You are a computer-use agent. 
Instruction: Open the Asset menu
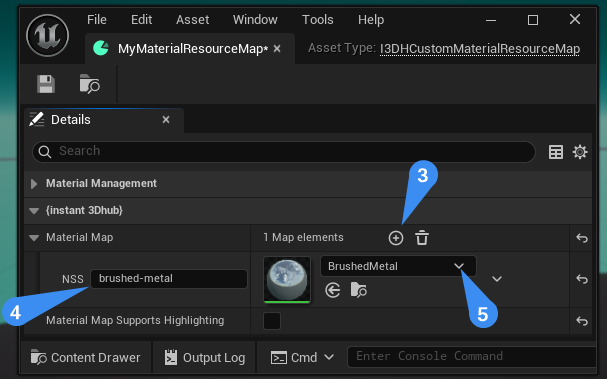(192, 19)
